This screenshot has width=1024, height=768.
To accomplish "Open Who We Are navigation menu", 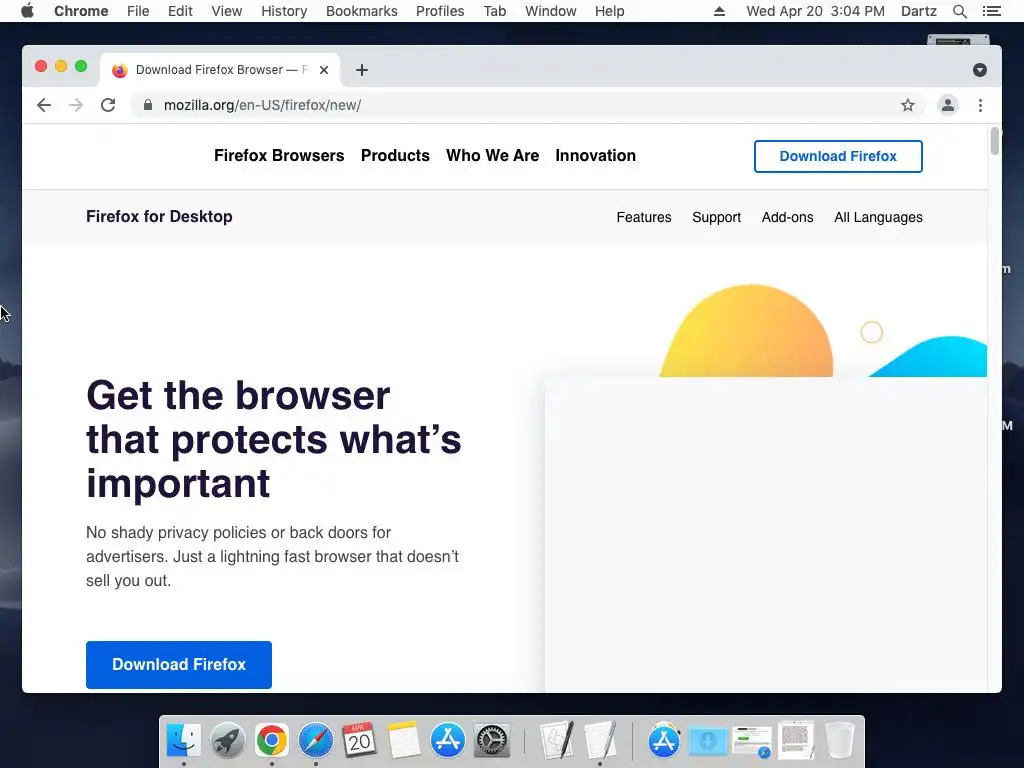I will (492, 155).
